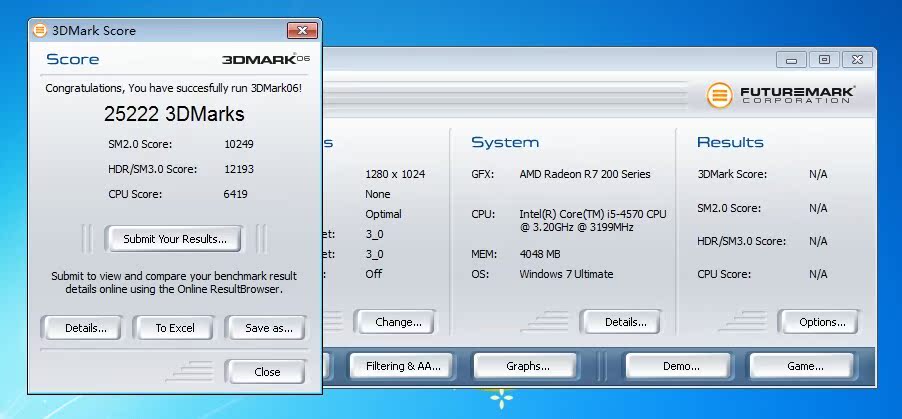Screen dimensions: 902x419
Task: Open Filtering & AA... settings
Action: tap(402, 366)
